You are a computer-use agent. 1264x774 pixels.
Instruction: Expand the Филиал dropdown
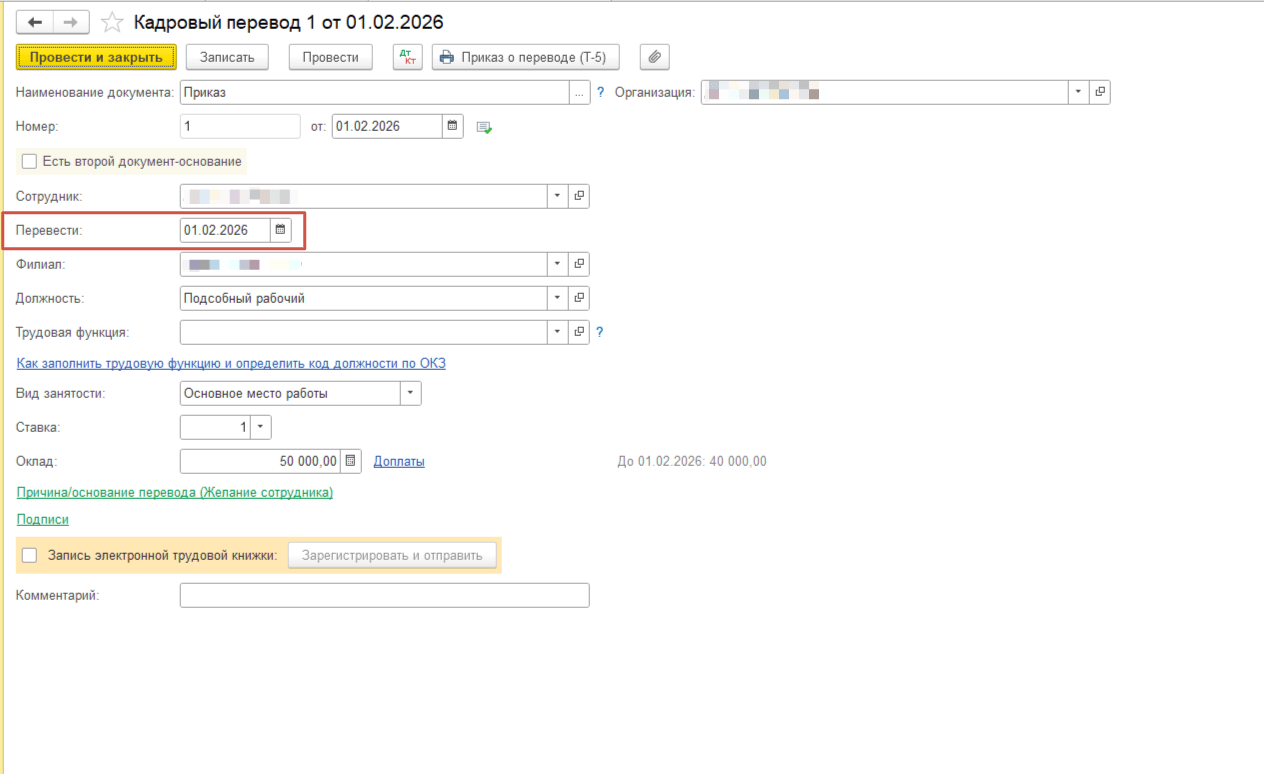coord(558,264)
